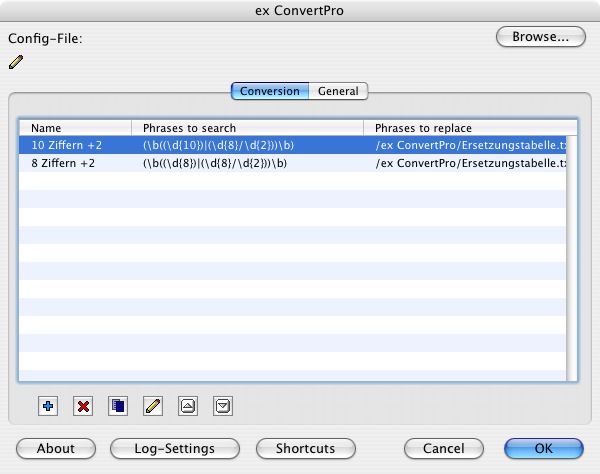The width and height of the screenshot is (600, 474).
Task: Click the pencil icon under Config-File
Action: click(16, 62)
